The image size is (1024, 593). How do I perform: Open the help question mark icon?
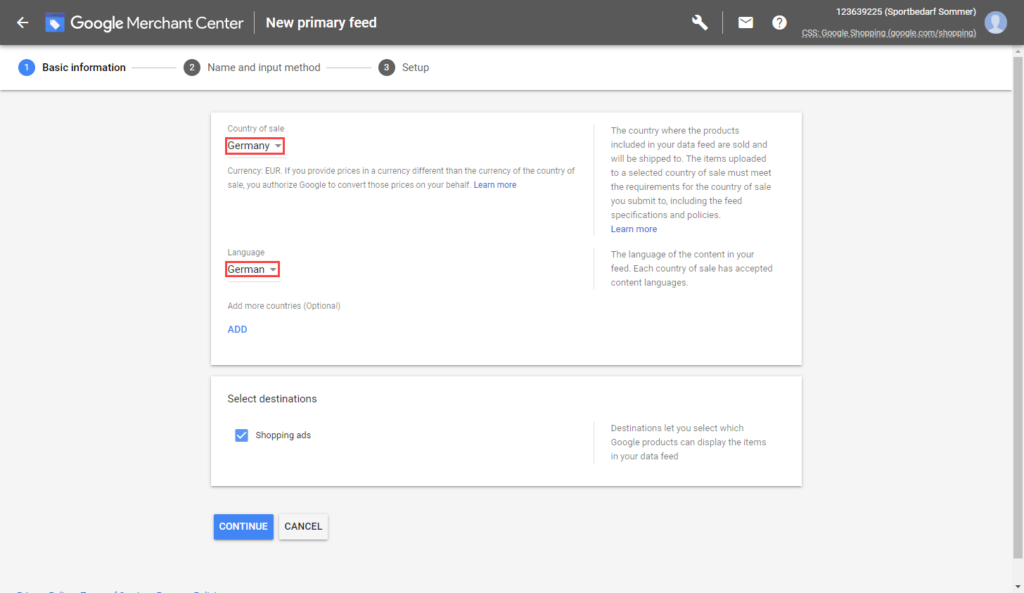pyautogui.click(x=779, y=22)
